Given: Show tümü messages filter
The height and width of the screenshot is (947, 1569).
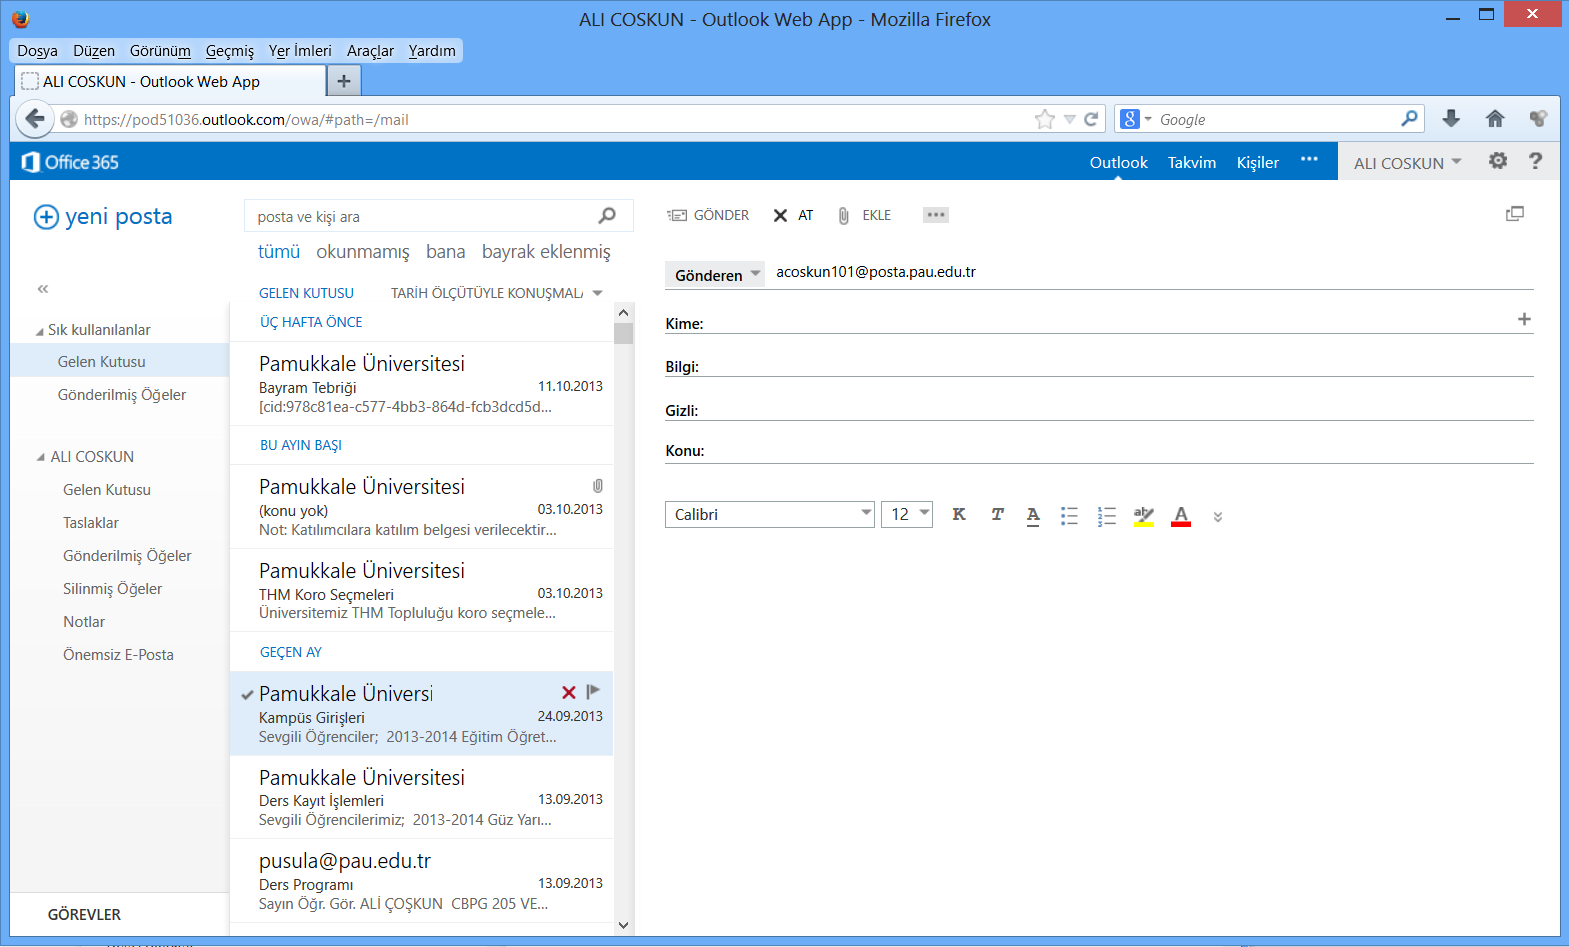Looking at the screenshot, I should coord(279,252).
